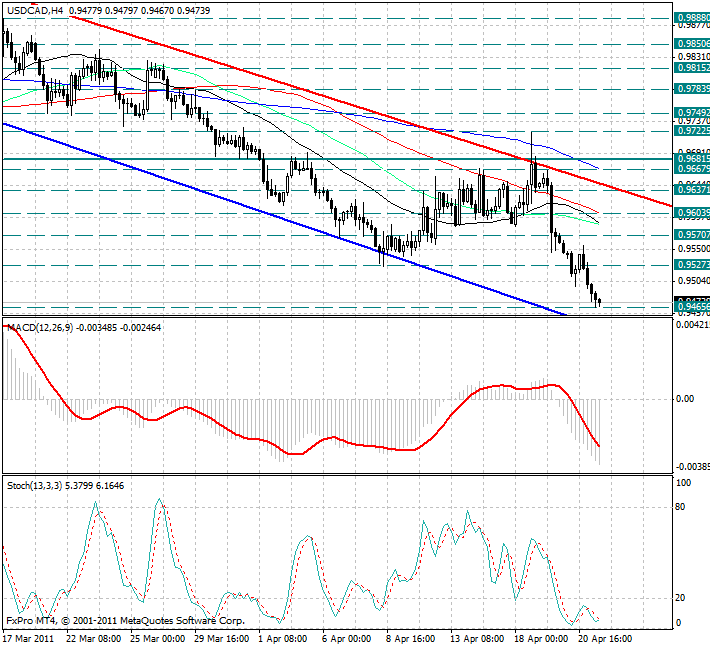Click the 0.9570 price level tag
Screen dimensions: 710x646
(x=691, y=234)
